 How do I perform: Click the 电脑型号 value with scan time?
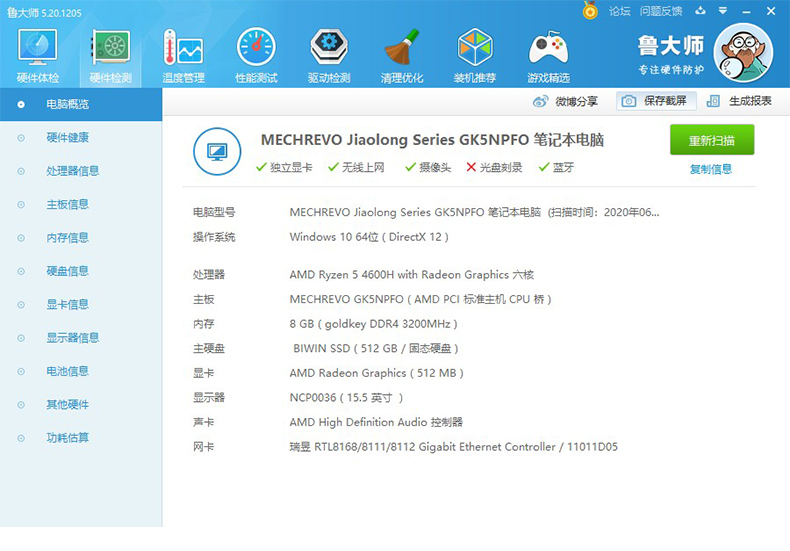(x=474, y=212)
